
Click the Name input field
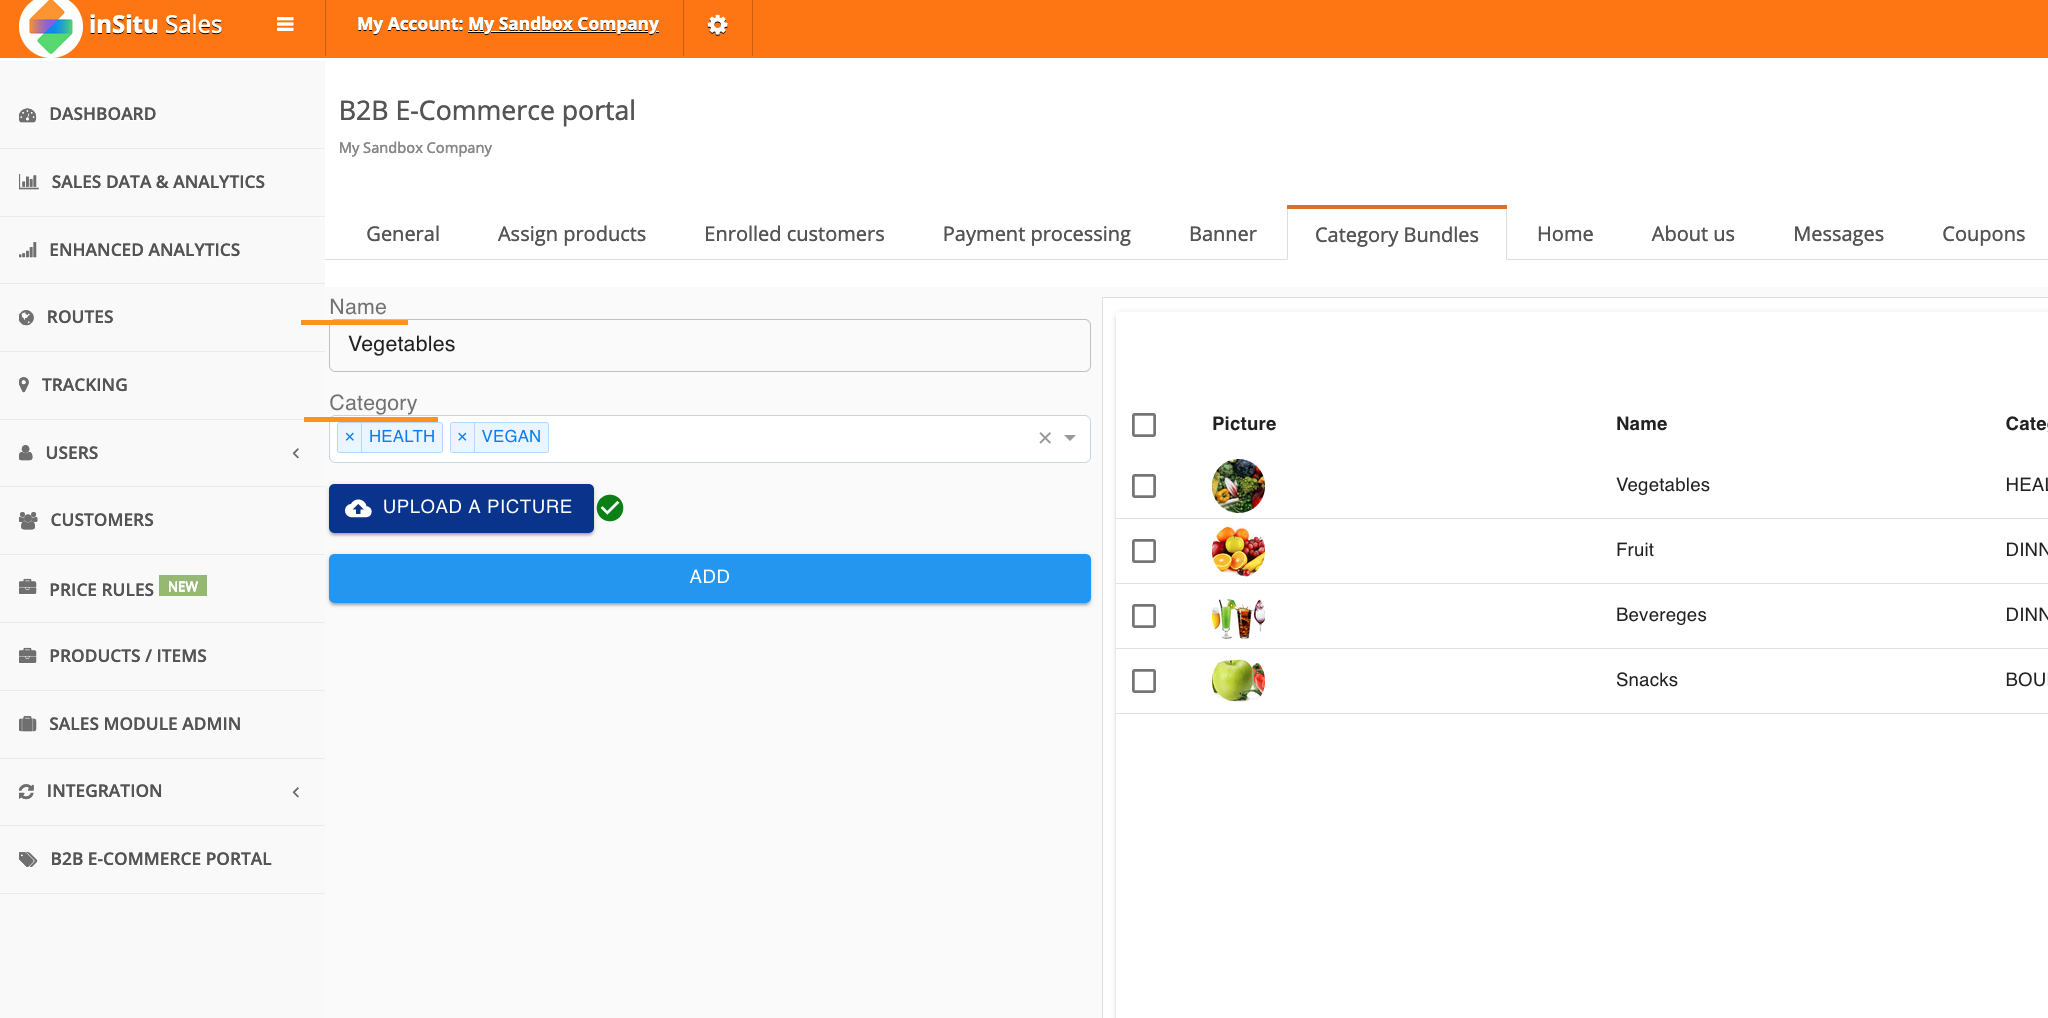point(709,345)
